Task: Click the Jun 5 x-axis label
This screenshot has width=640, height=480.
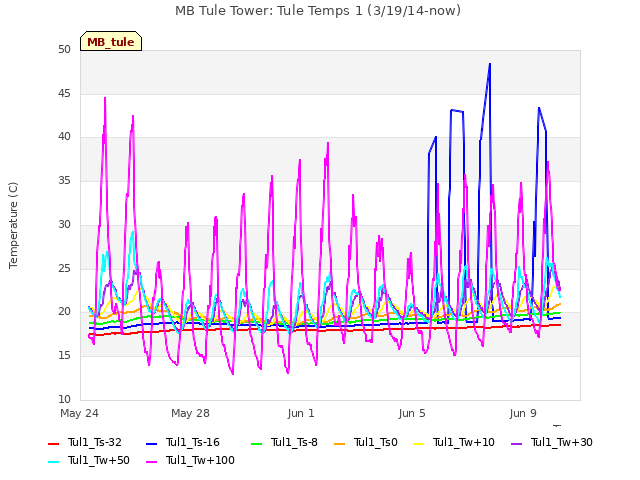Action: pyautogui.click(x=412, y=413)
